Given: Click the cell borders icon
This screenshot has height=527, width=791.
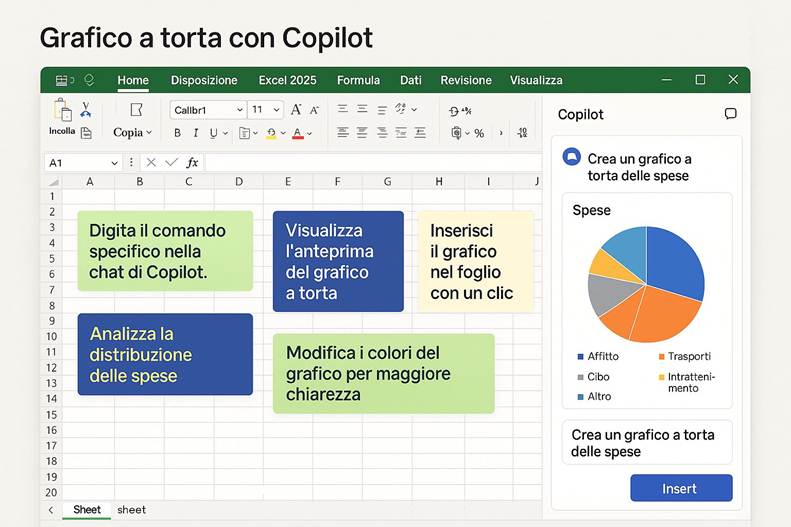Looking at the screenshot, I should click(245, 133).
